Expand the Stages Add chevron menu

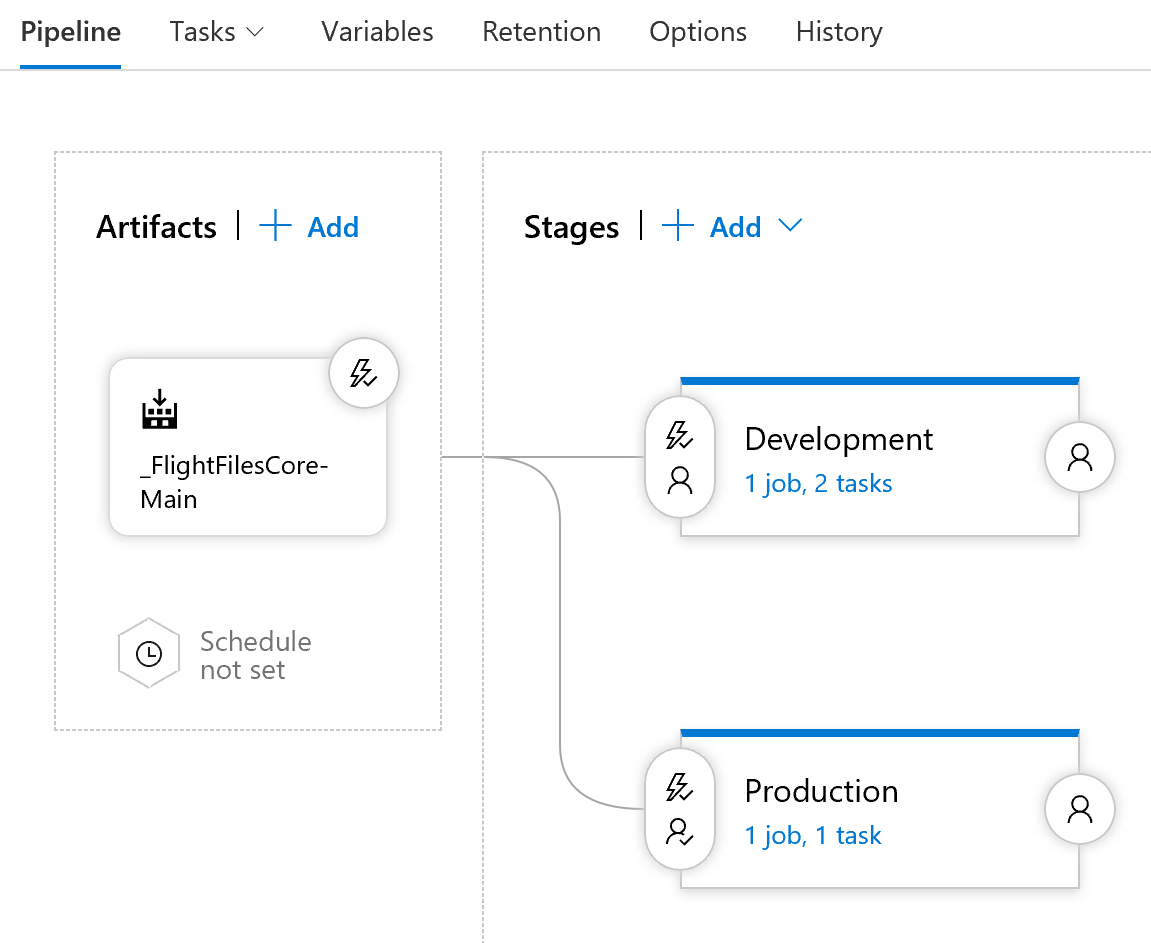tap(790, 227)
